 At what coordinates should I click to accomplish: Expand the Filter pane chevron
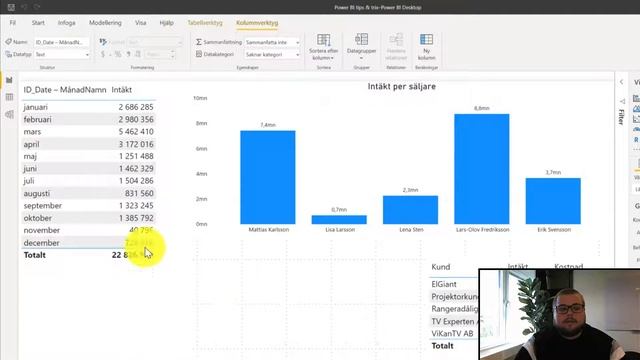coord(621,82)
